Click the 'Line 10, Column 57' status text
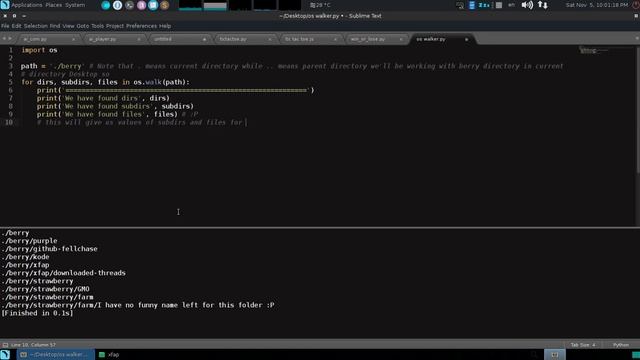This screenshot has width=640, height=360. click(33, 345)
